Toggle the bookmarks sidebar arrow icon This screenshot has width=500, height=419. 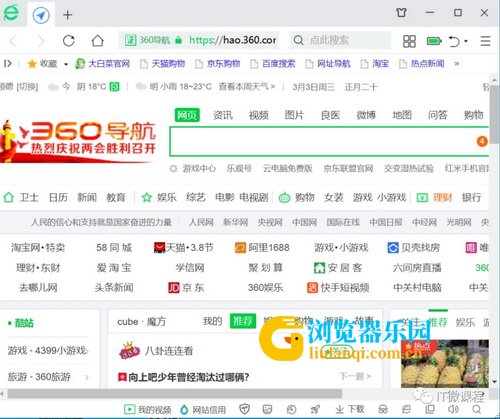click(8, 63)
